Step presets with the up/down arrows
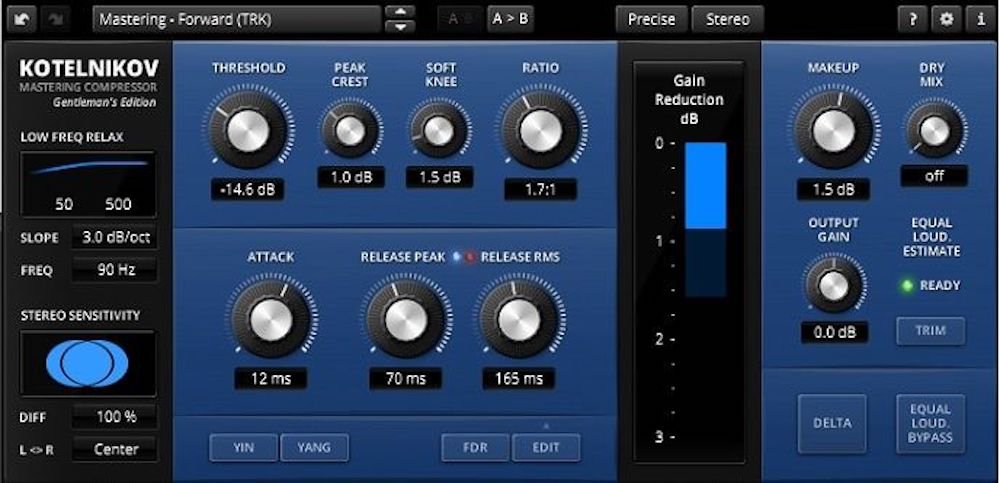1000x483 pixels. pos(400,19)
